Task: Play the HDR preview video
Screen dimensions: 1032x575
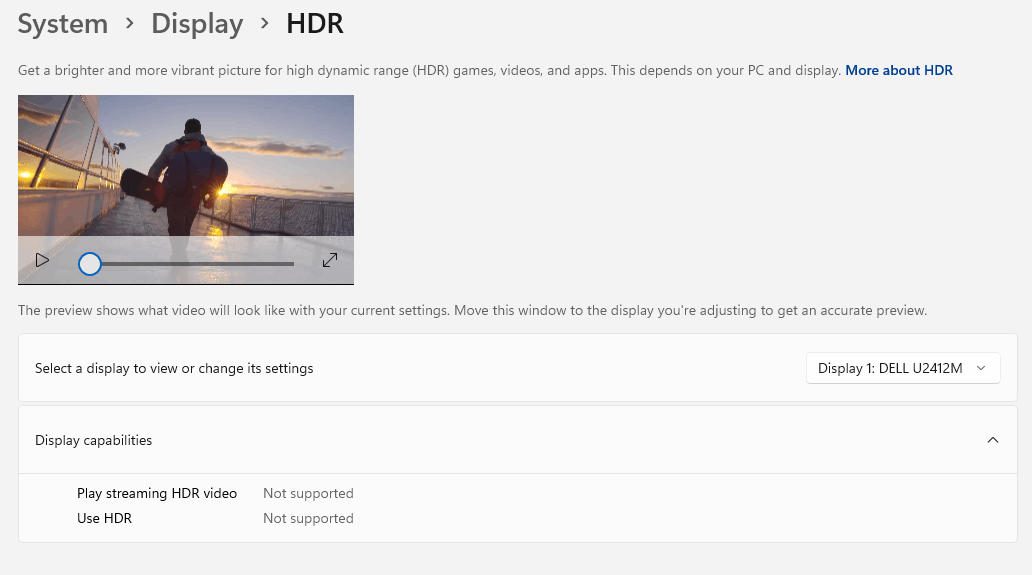Action: tap(42, 261)
